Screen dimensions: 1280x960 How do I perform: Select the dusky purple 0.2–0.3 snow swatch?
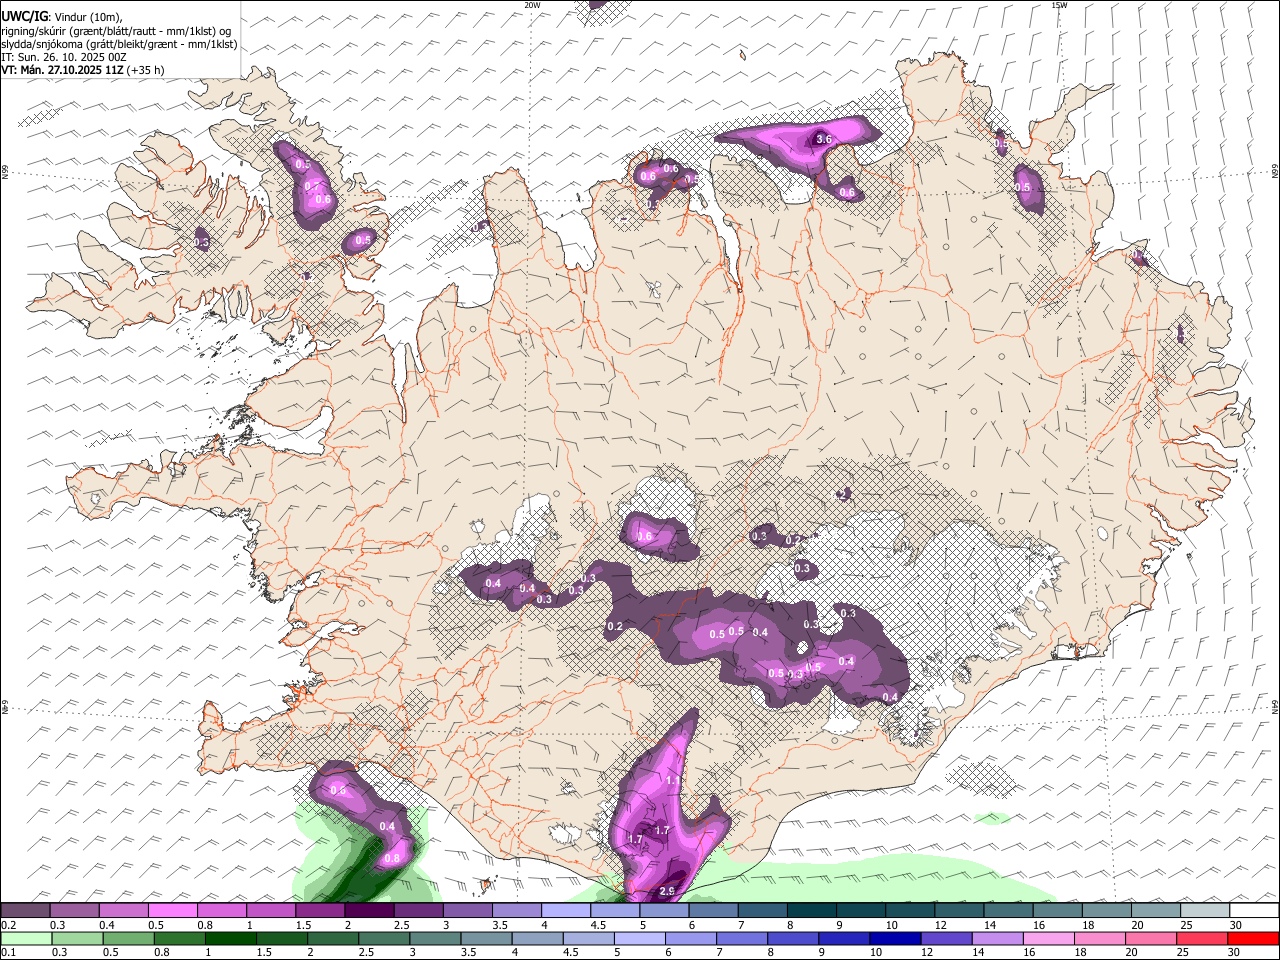click(26, 911)
